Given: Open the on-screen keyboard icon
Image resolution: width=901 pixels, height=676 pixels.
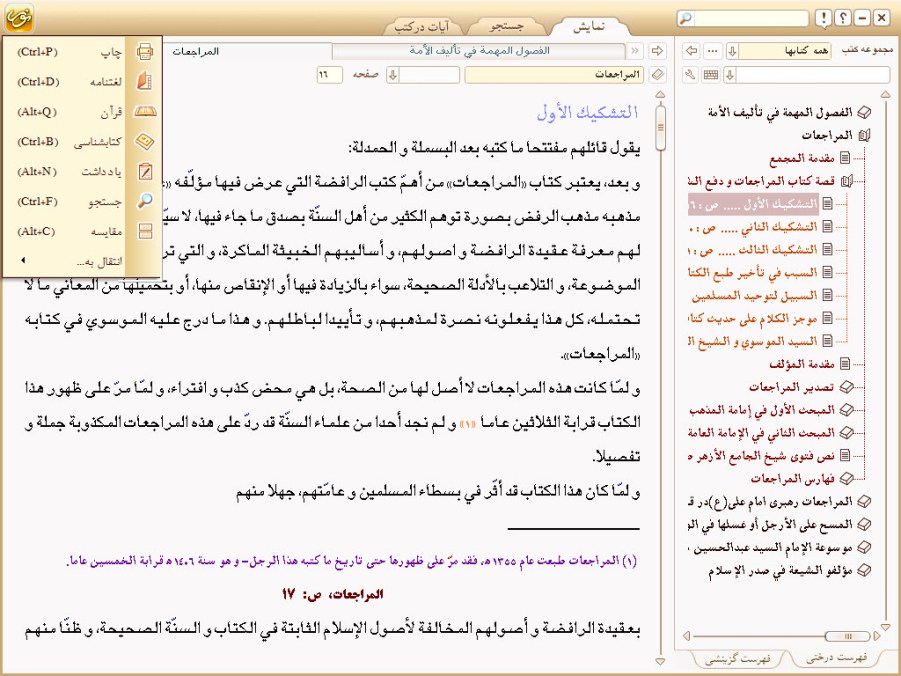Looking at the screenshot, I should pyautogui.click(x=711, y=75).
